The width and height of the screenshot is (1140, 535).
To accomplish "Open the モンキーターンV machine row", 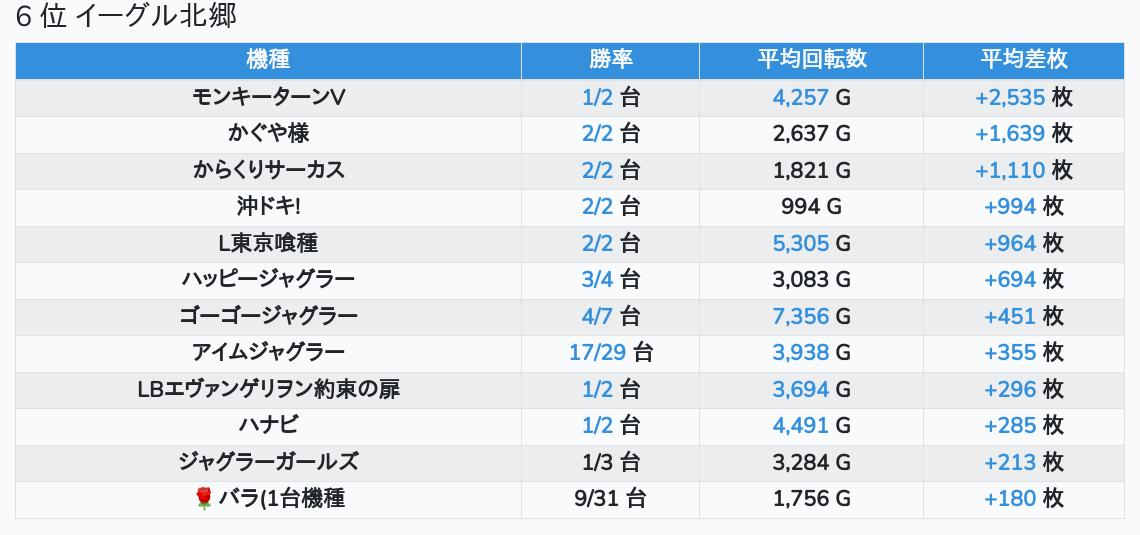I will [x=268, y=97].
